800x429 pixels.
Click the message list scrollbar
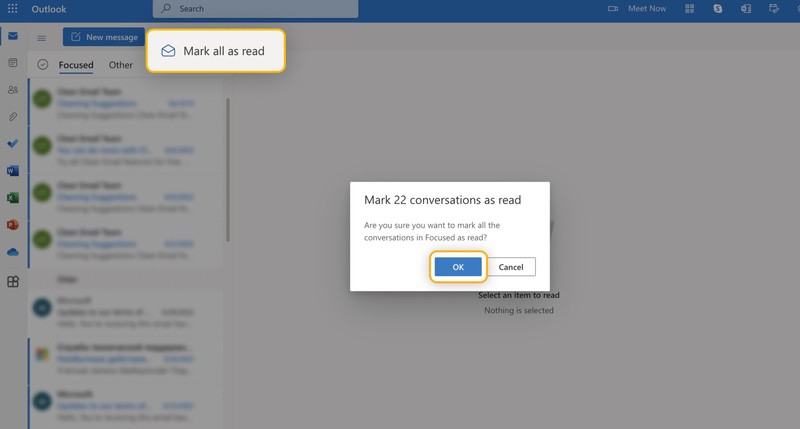click(228, 170)
